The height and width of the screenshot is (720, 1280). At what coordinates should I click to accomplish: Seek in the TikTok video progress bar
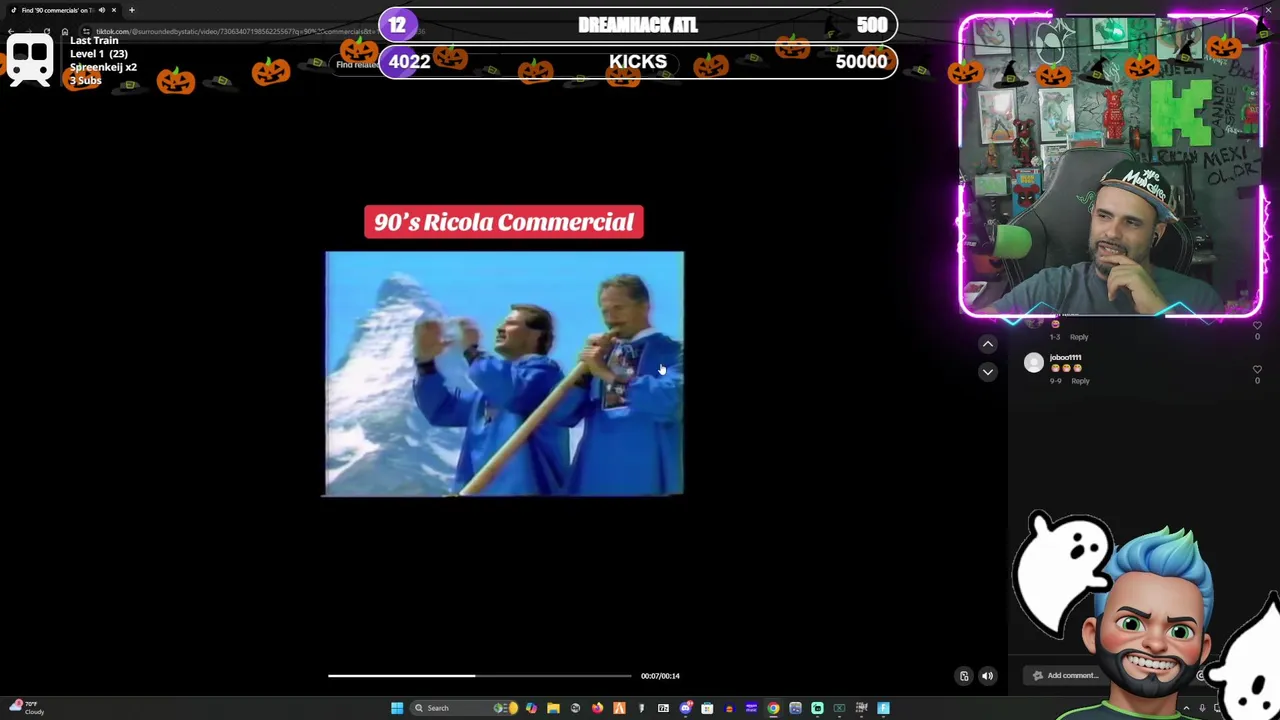point(479,676)
